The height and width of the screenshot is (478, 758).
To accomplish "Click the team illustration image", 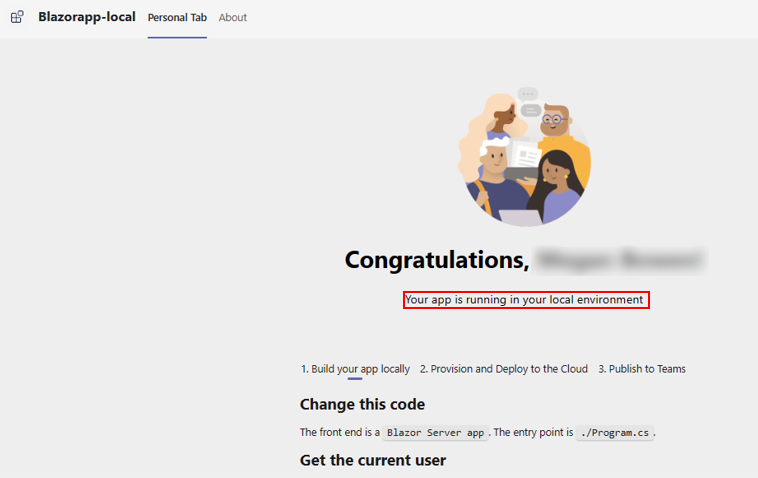I will pos(525,157).
